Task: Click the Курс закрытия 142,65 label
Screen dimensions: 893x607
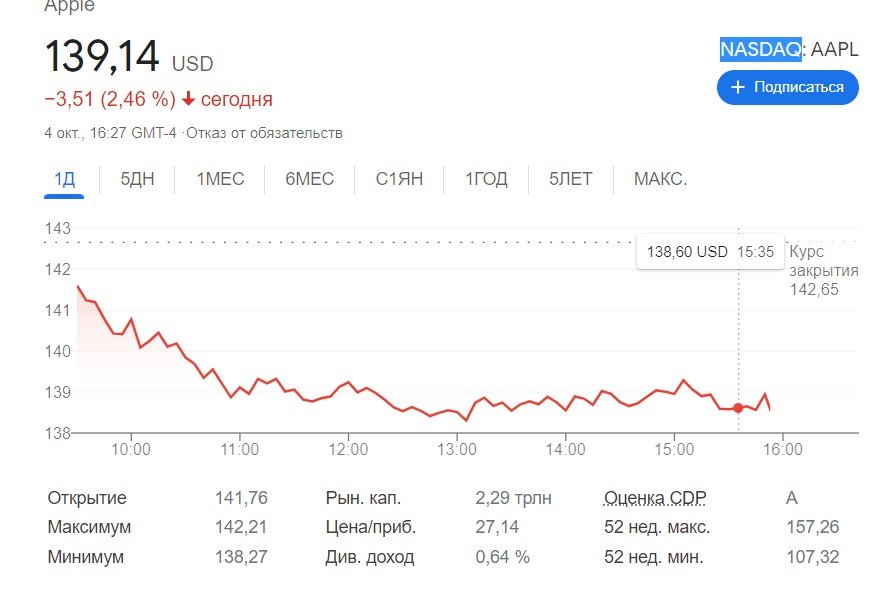Action: coord(823,271)
